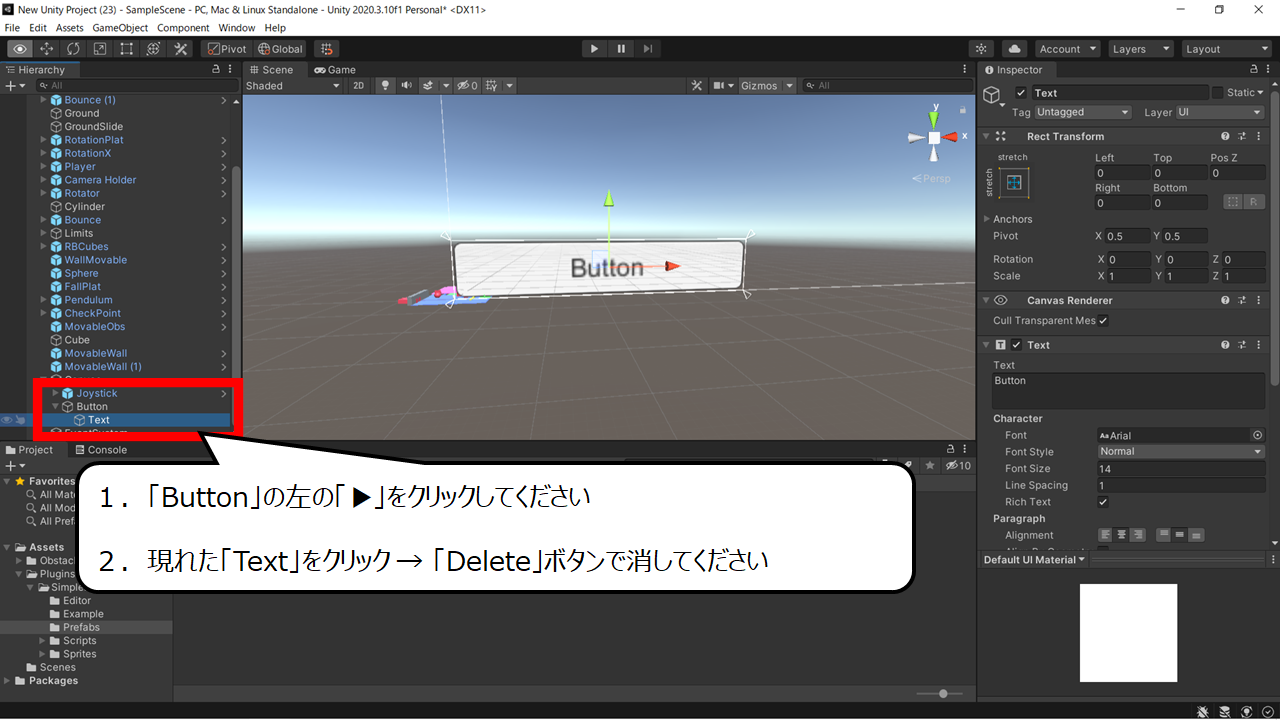
Task: Disable the Text component checkbox
Action: click(x=1017, y=345)
